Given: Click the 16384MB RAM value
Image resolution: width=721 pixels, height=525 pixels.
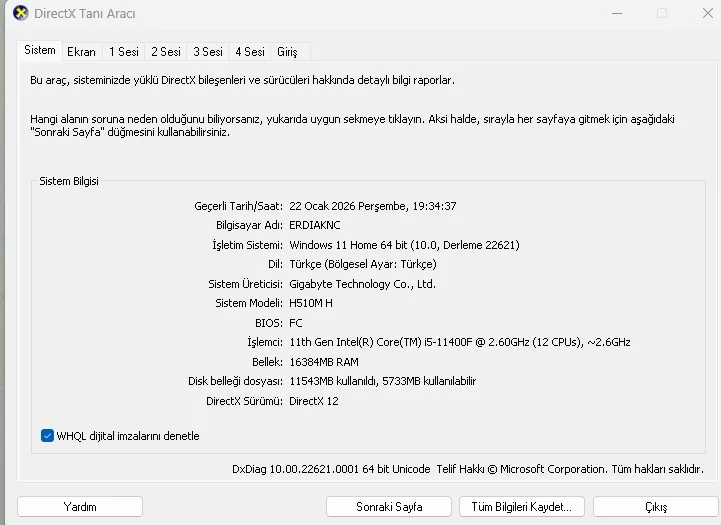Looking at the screenshot, I should coord(324,362).
